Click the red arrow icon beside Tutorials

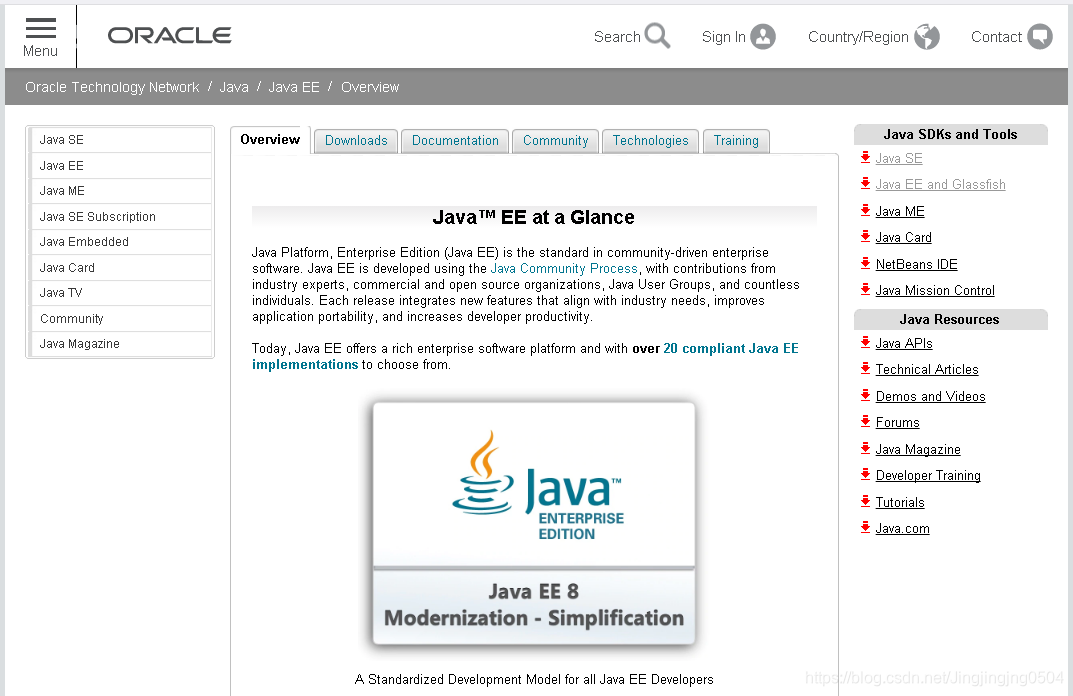(x=866, y=502)
